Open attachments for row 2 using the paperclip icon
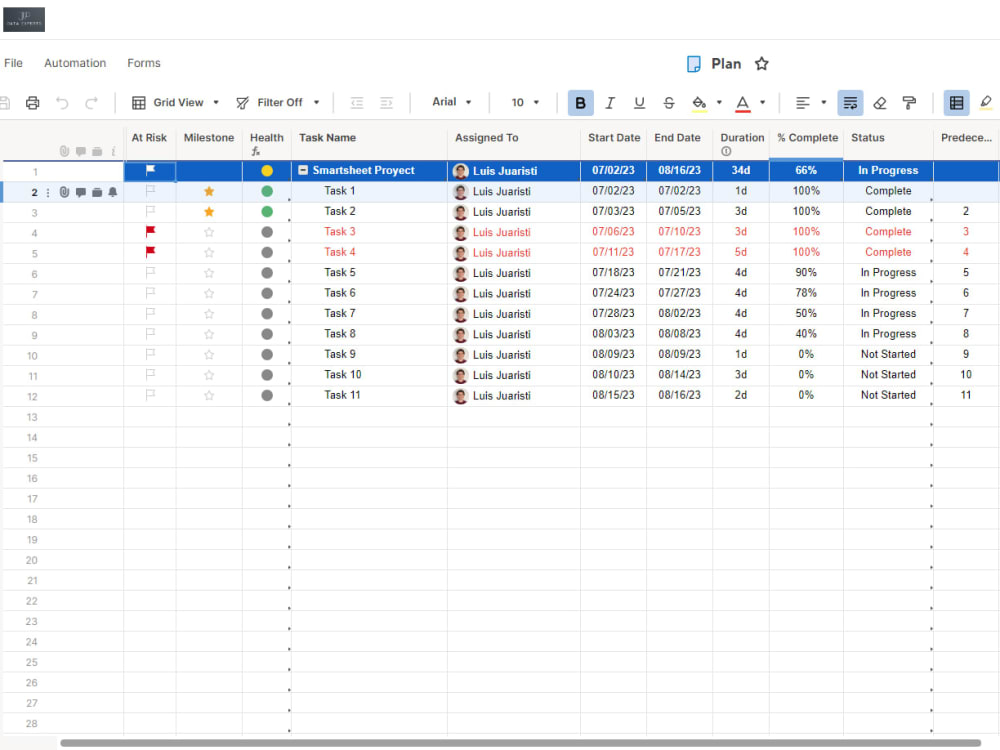This screenshot has width=1000, height=750. 64,192
